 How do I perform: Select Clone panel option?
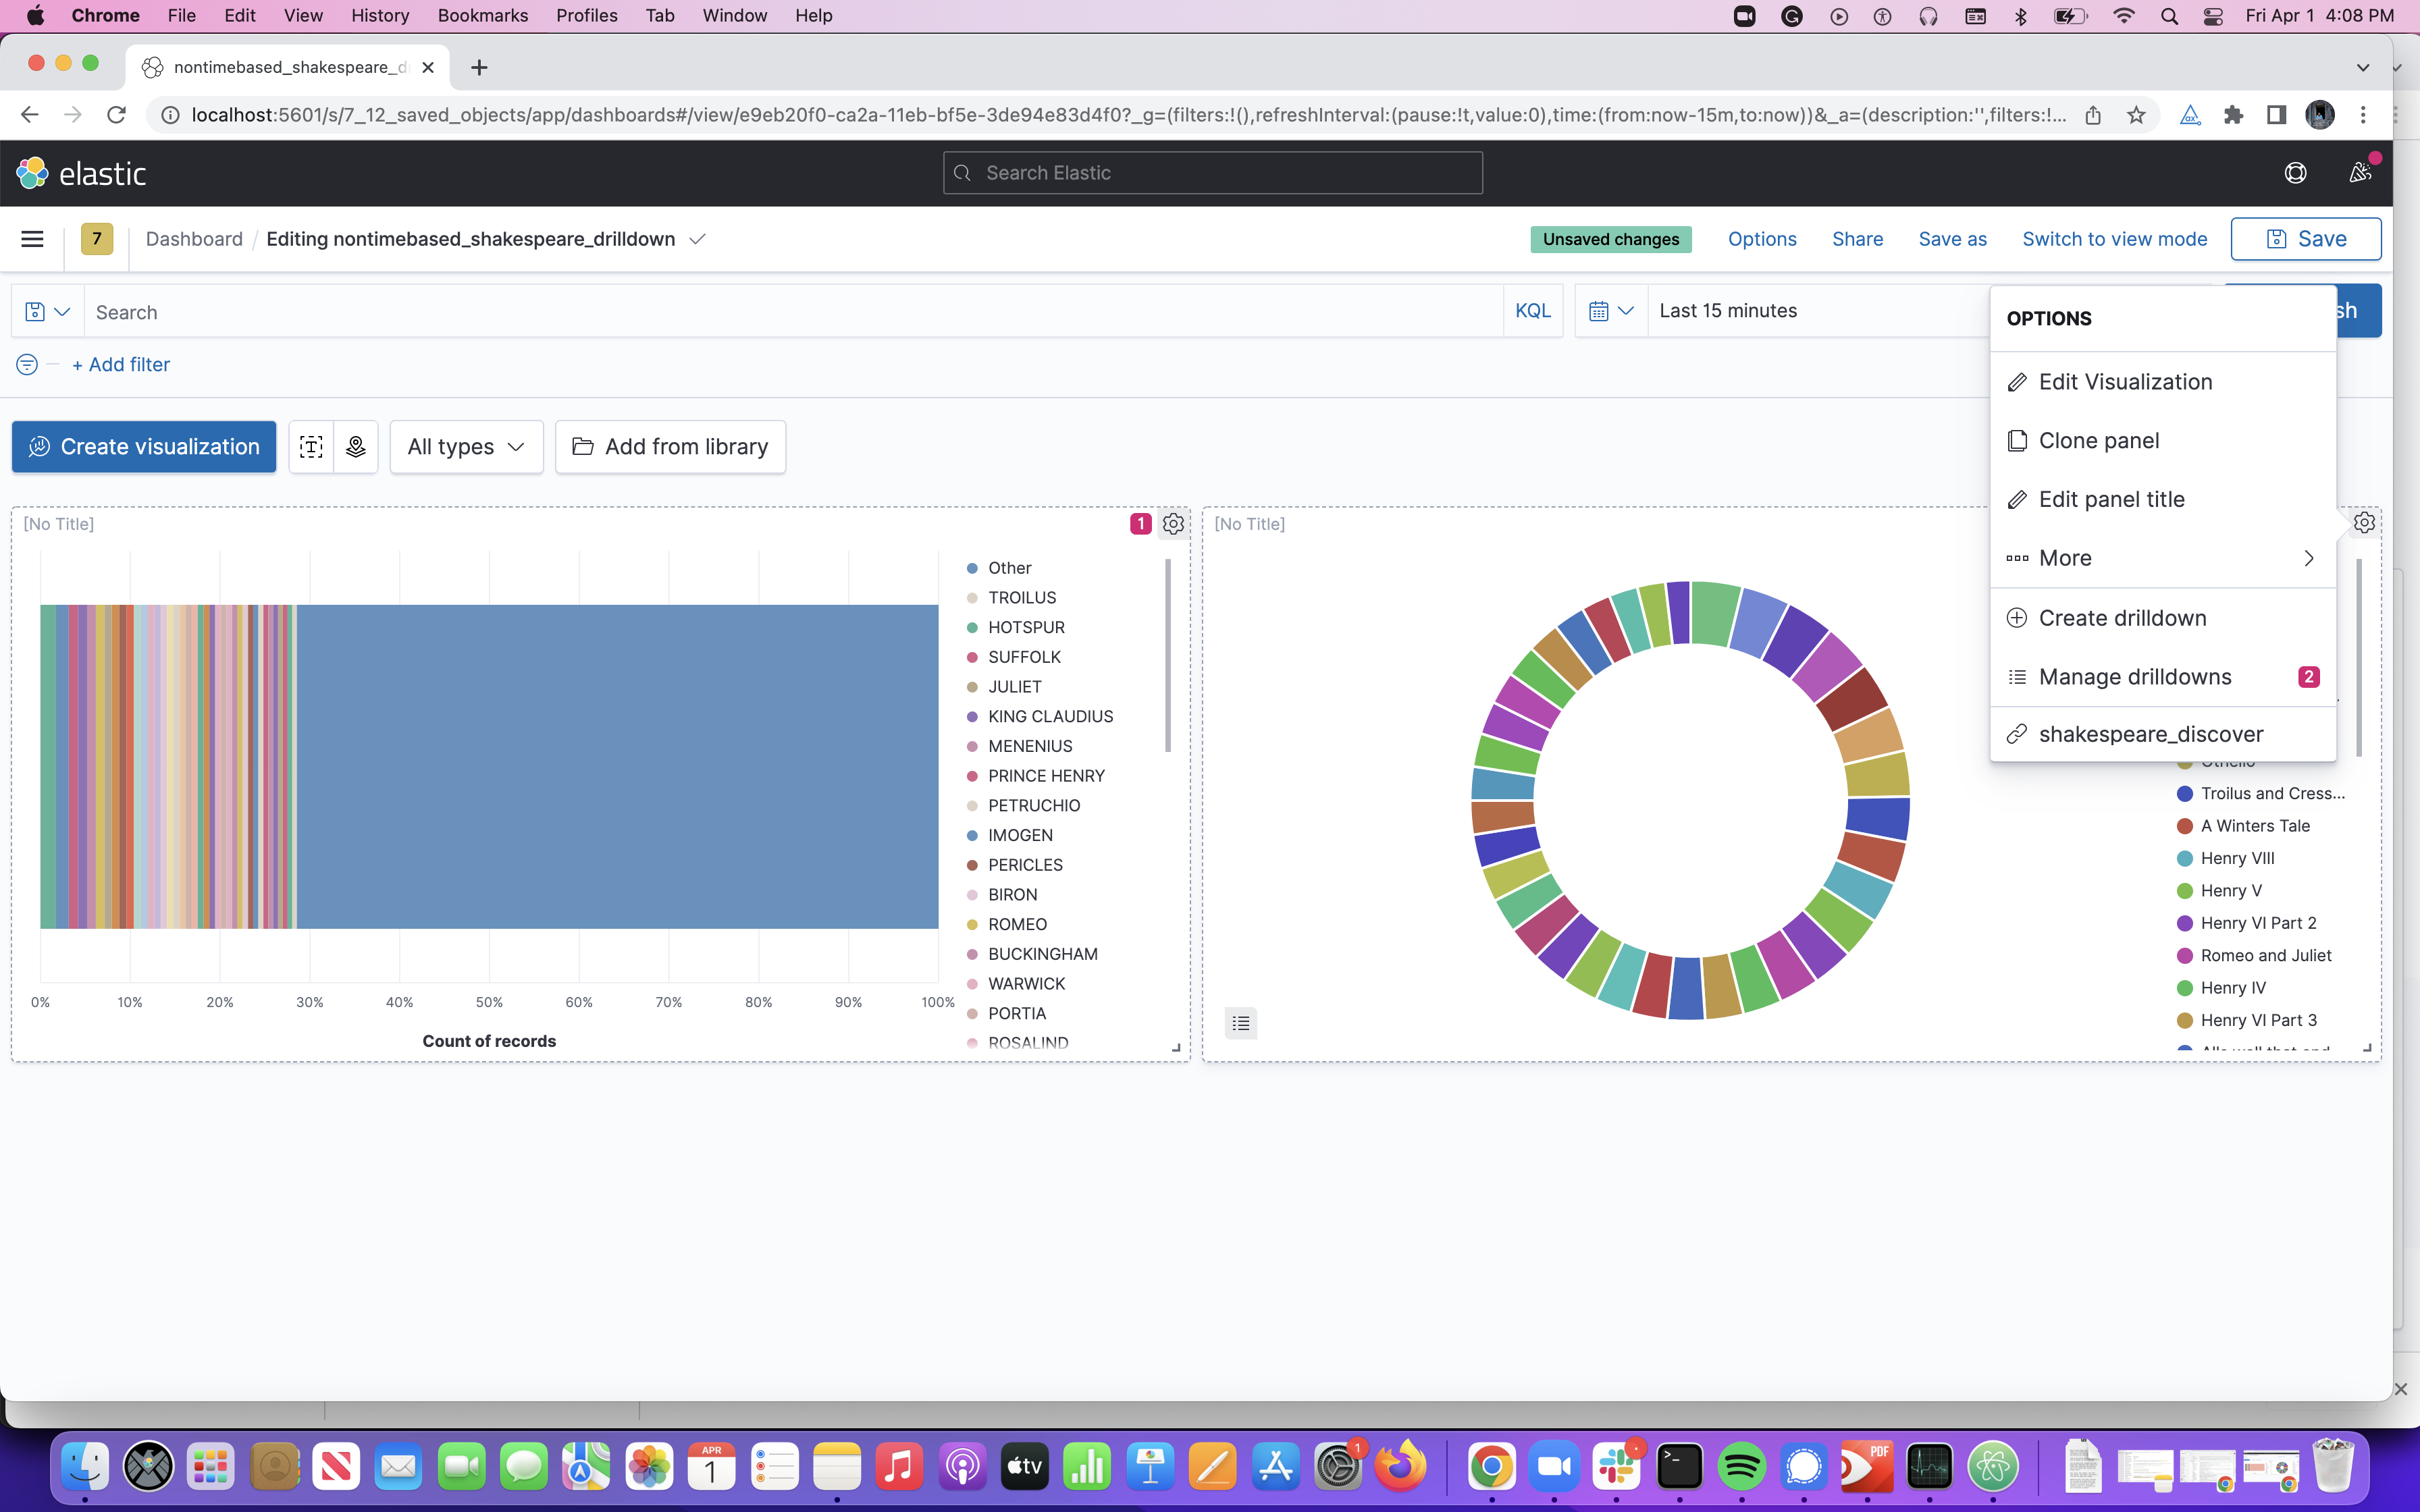pos(2162,441)
